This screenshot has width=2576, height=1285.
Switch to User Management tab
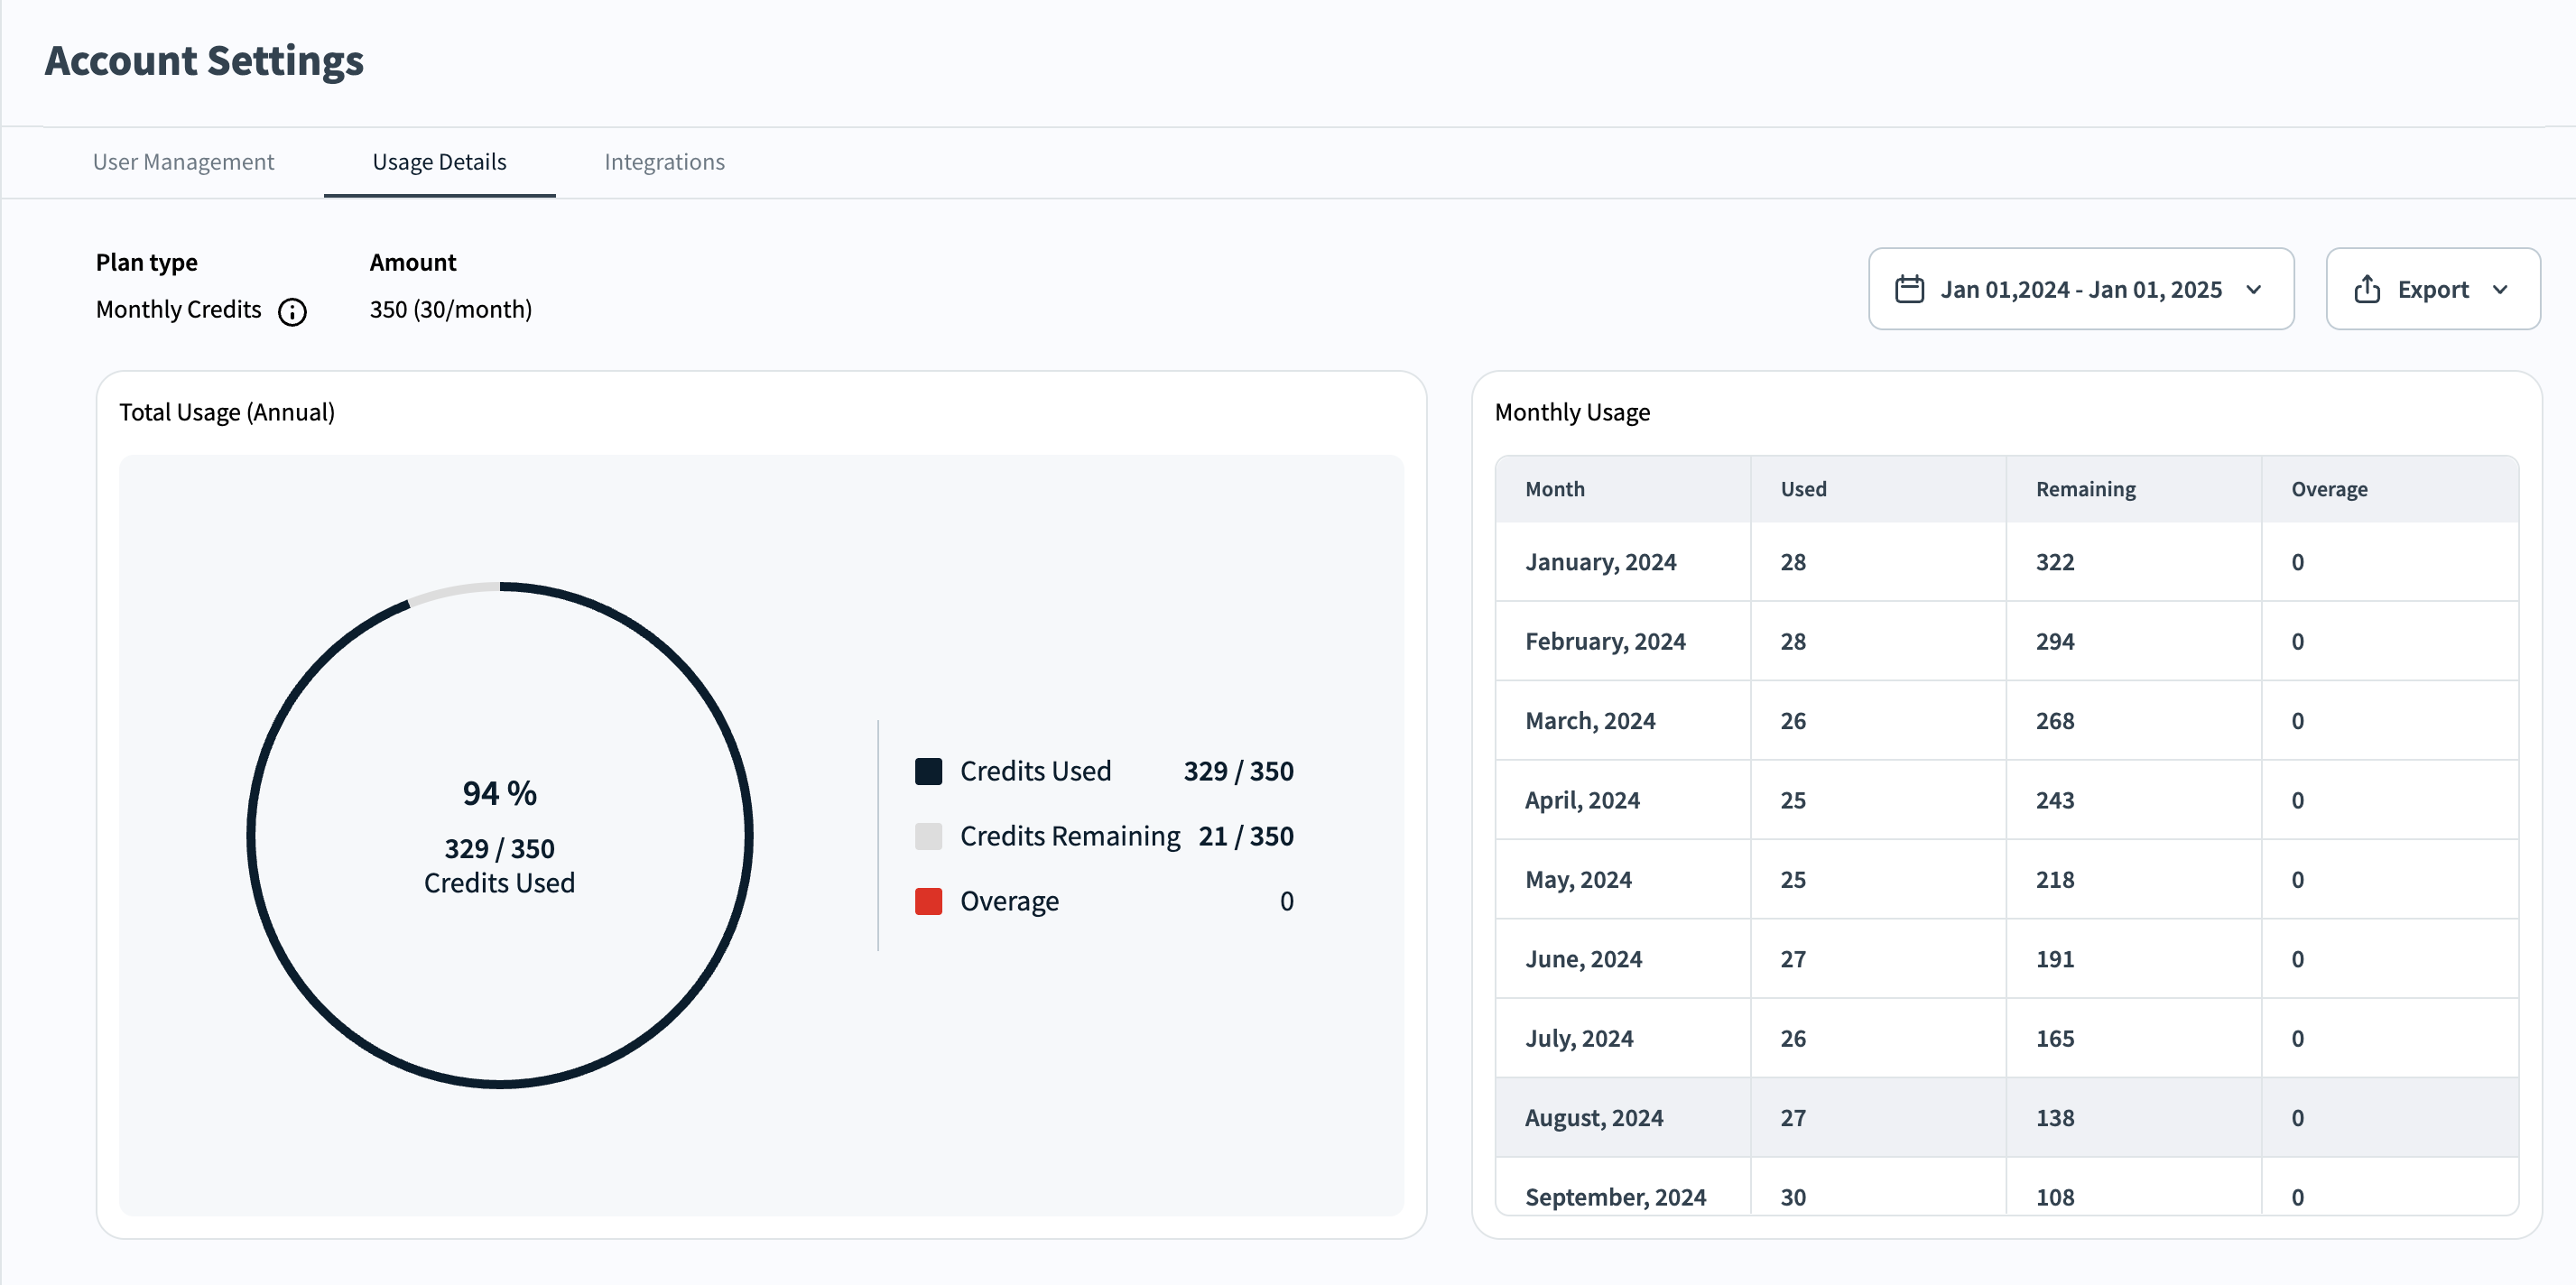pos(183,162)
